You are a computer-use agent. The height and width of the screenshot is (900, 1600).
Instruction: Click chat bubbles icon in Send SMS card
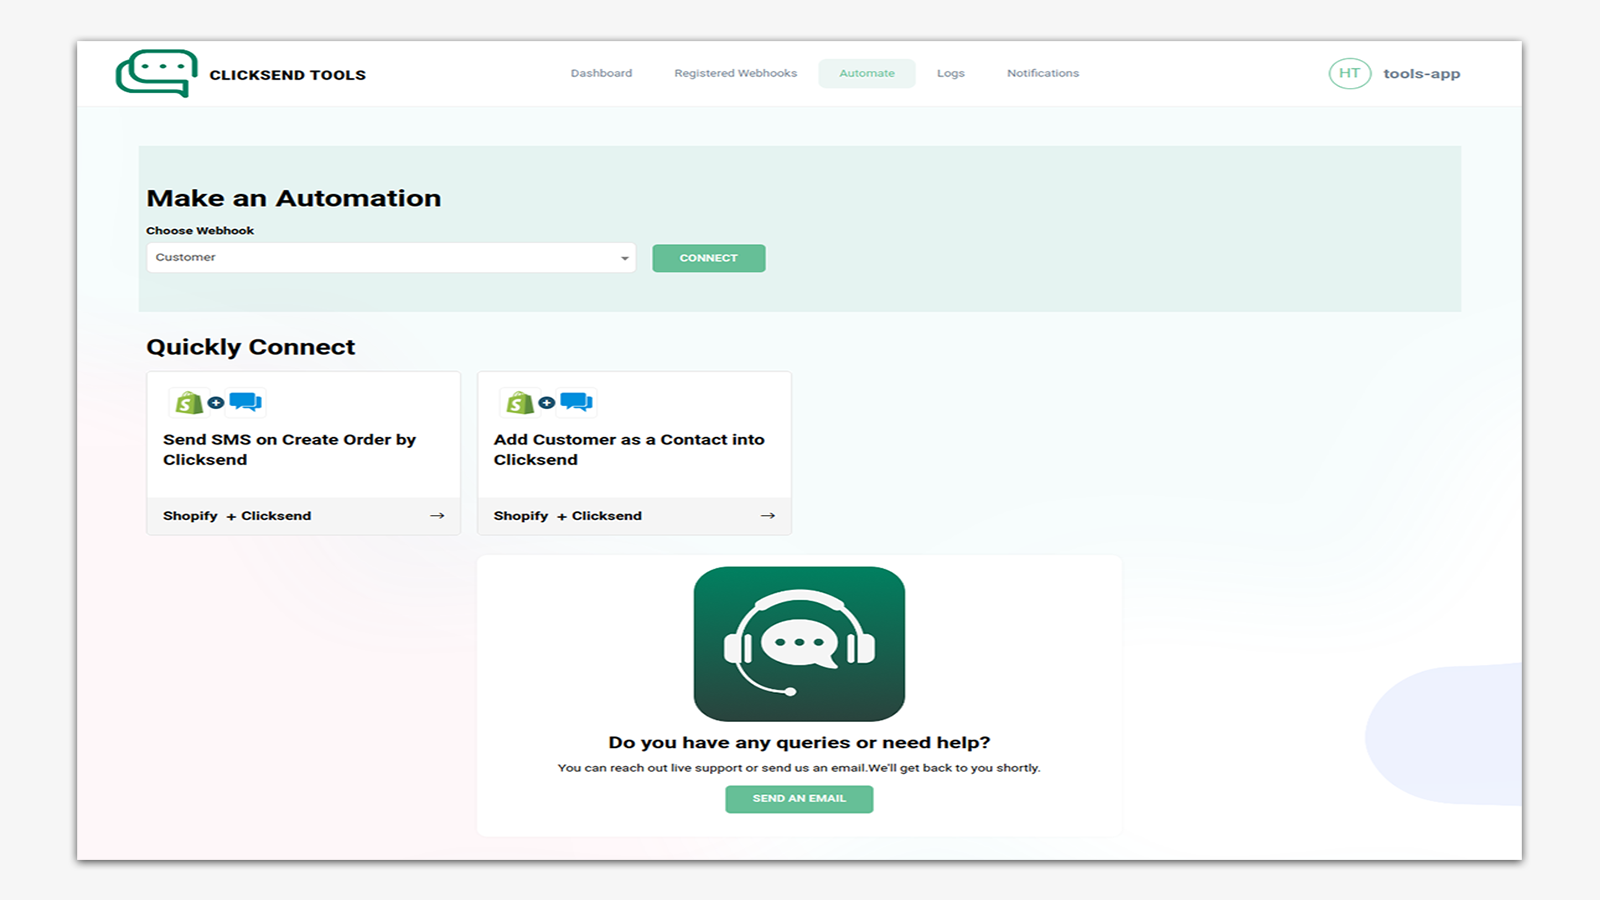click(x=246, y=402)
